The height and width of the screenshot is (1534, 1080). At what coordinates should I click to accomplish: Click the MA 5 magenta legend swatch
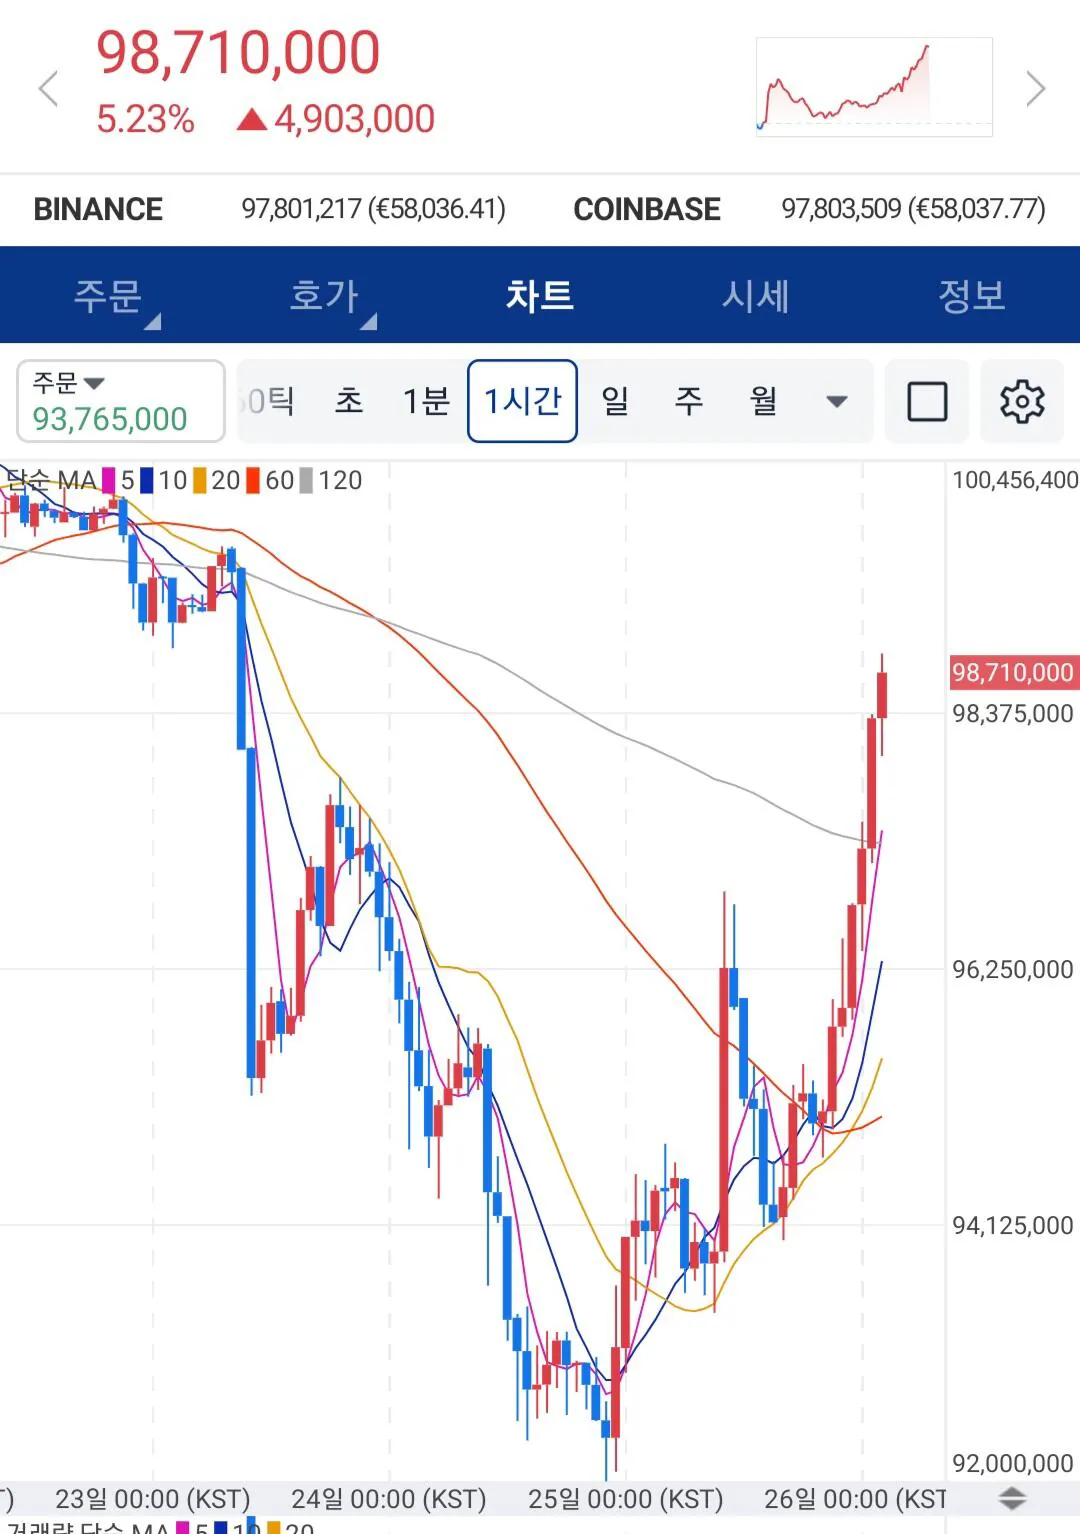click(x=108, y=481)
